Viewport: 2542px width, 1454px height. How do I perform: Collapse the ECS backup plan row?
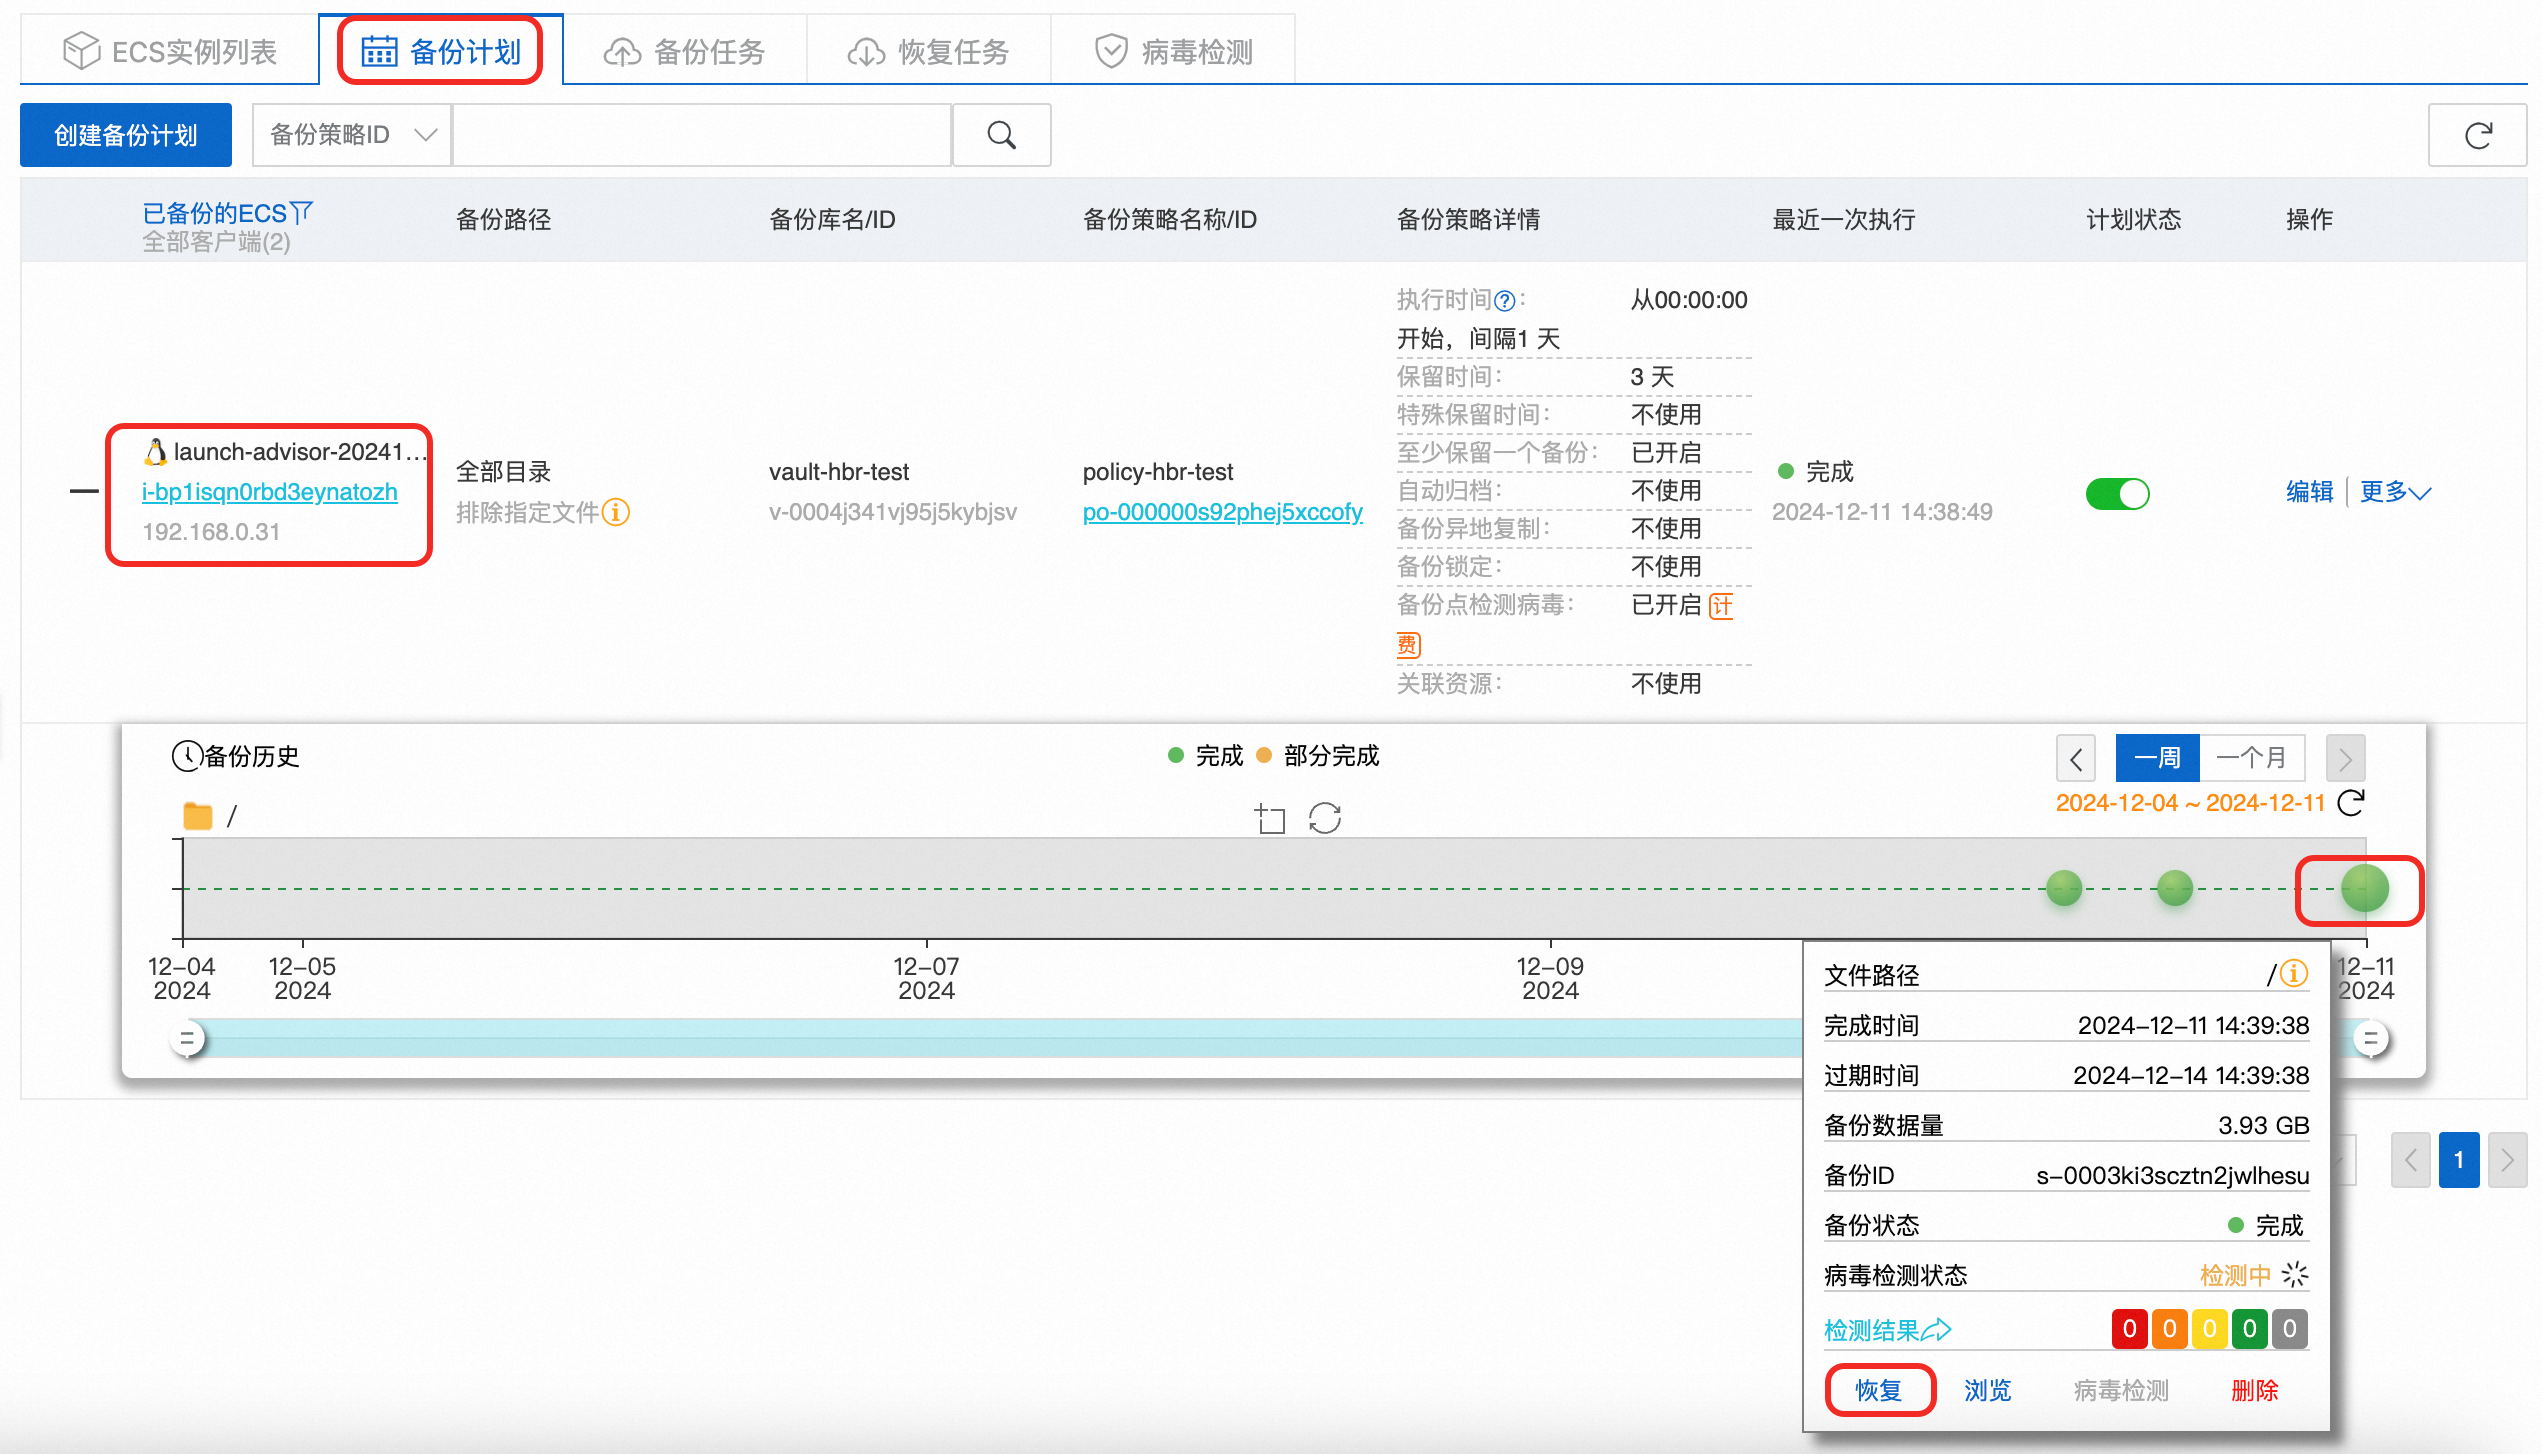84,491
